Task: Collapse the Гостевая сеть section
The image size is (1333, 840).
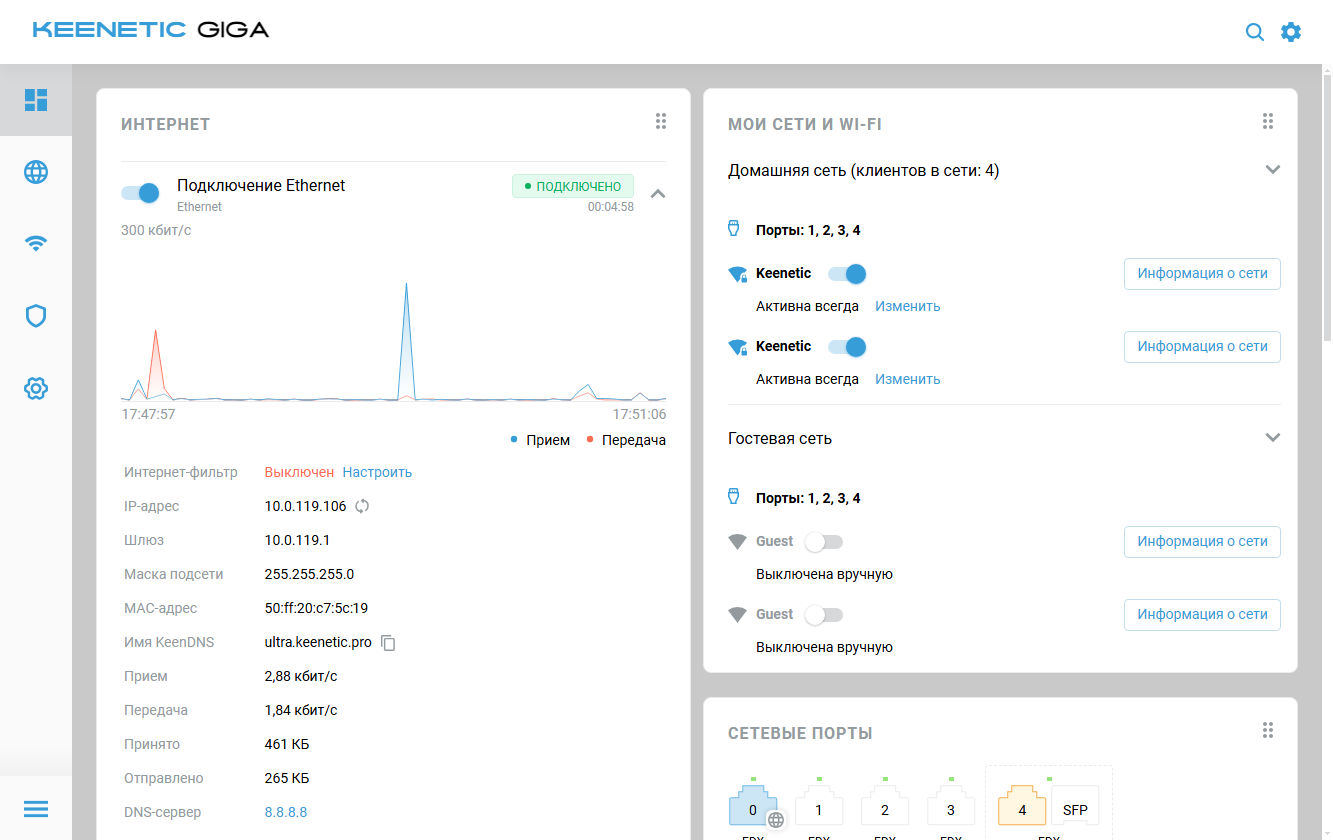Action: tap(1272, 438)
